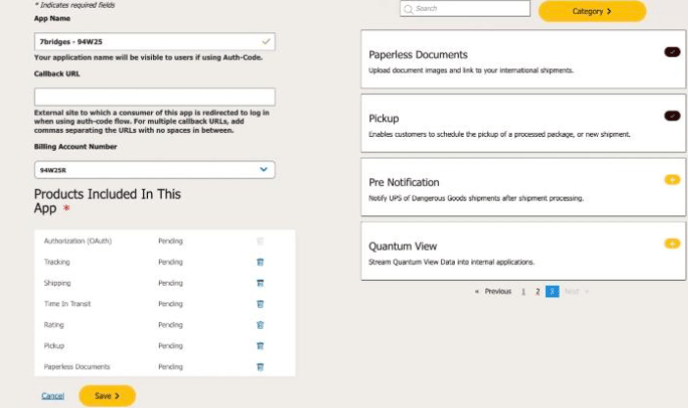The height and width of the screenshot is (408, 688).
Task: Remove Pickup from the included products list
Action: [260, 346]
